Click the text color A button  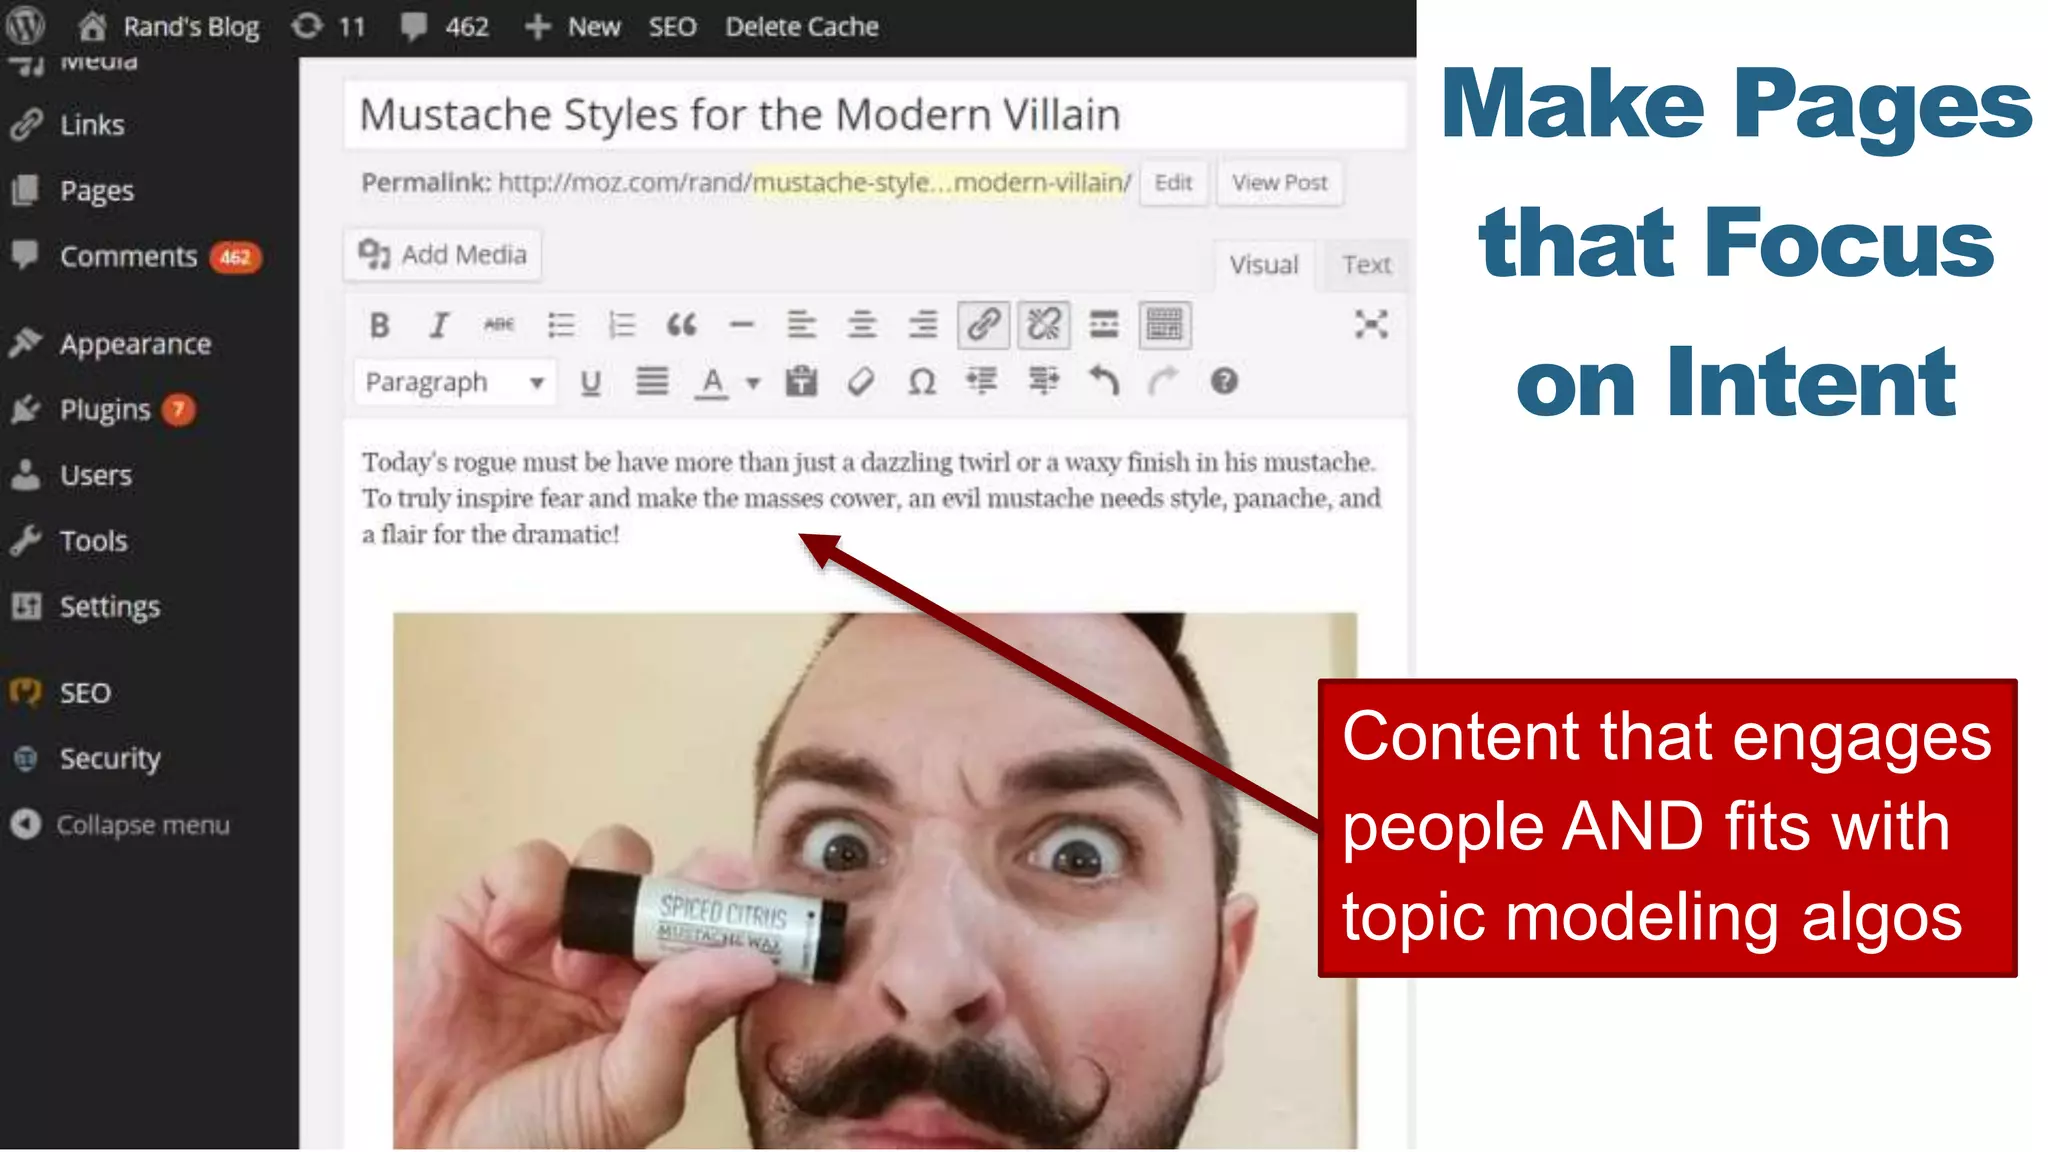click(x=711, y=382)
